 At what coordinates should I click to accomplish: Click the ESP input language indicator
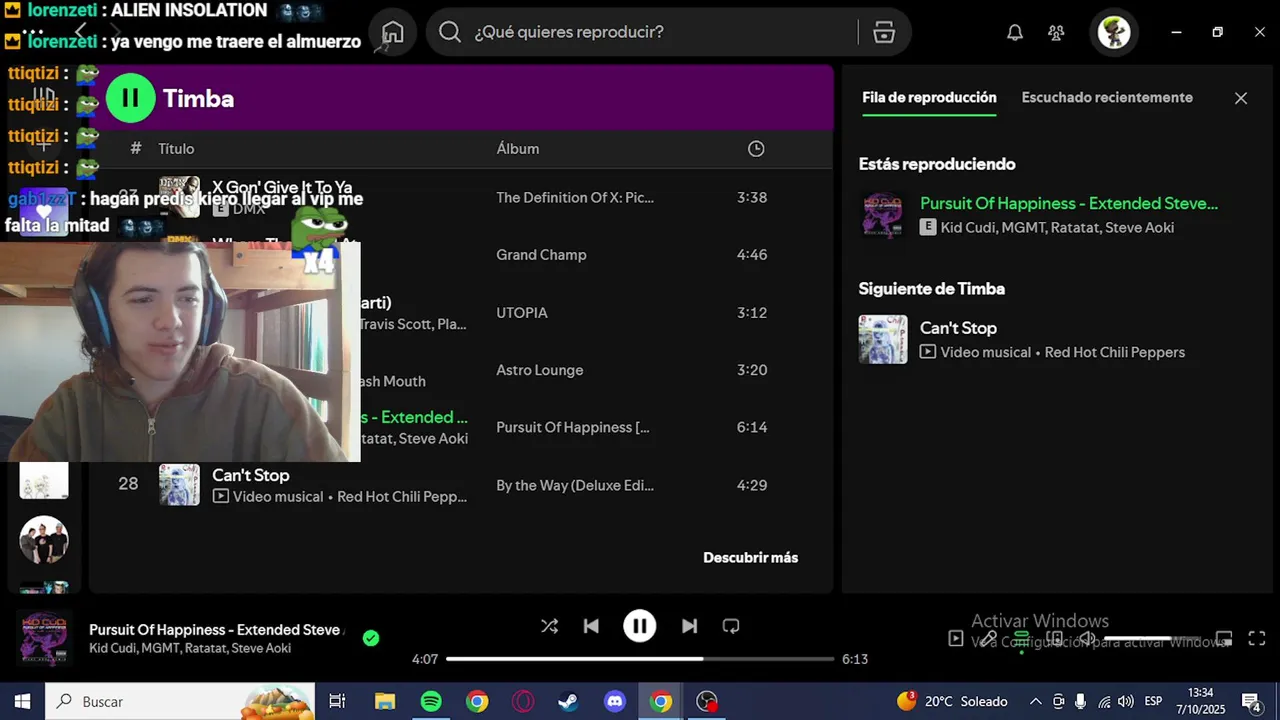[1153, 702]
